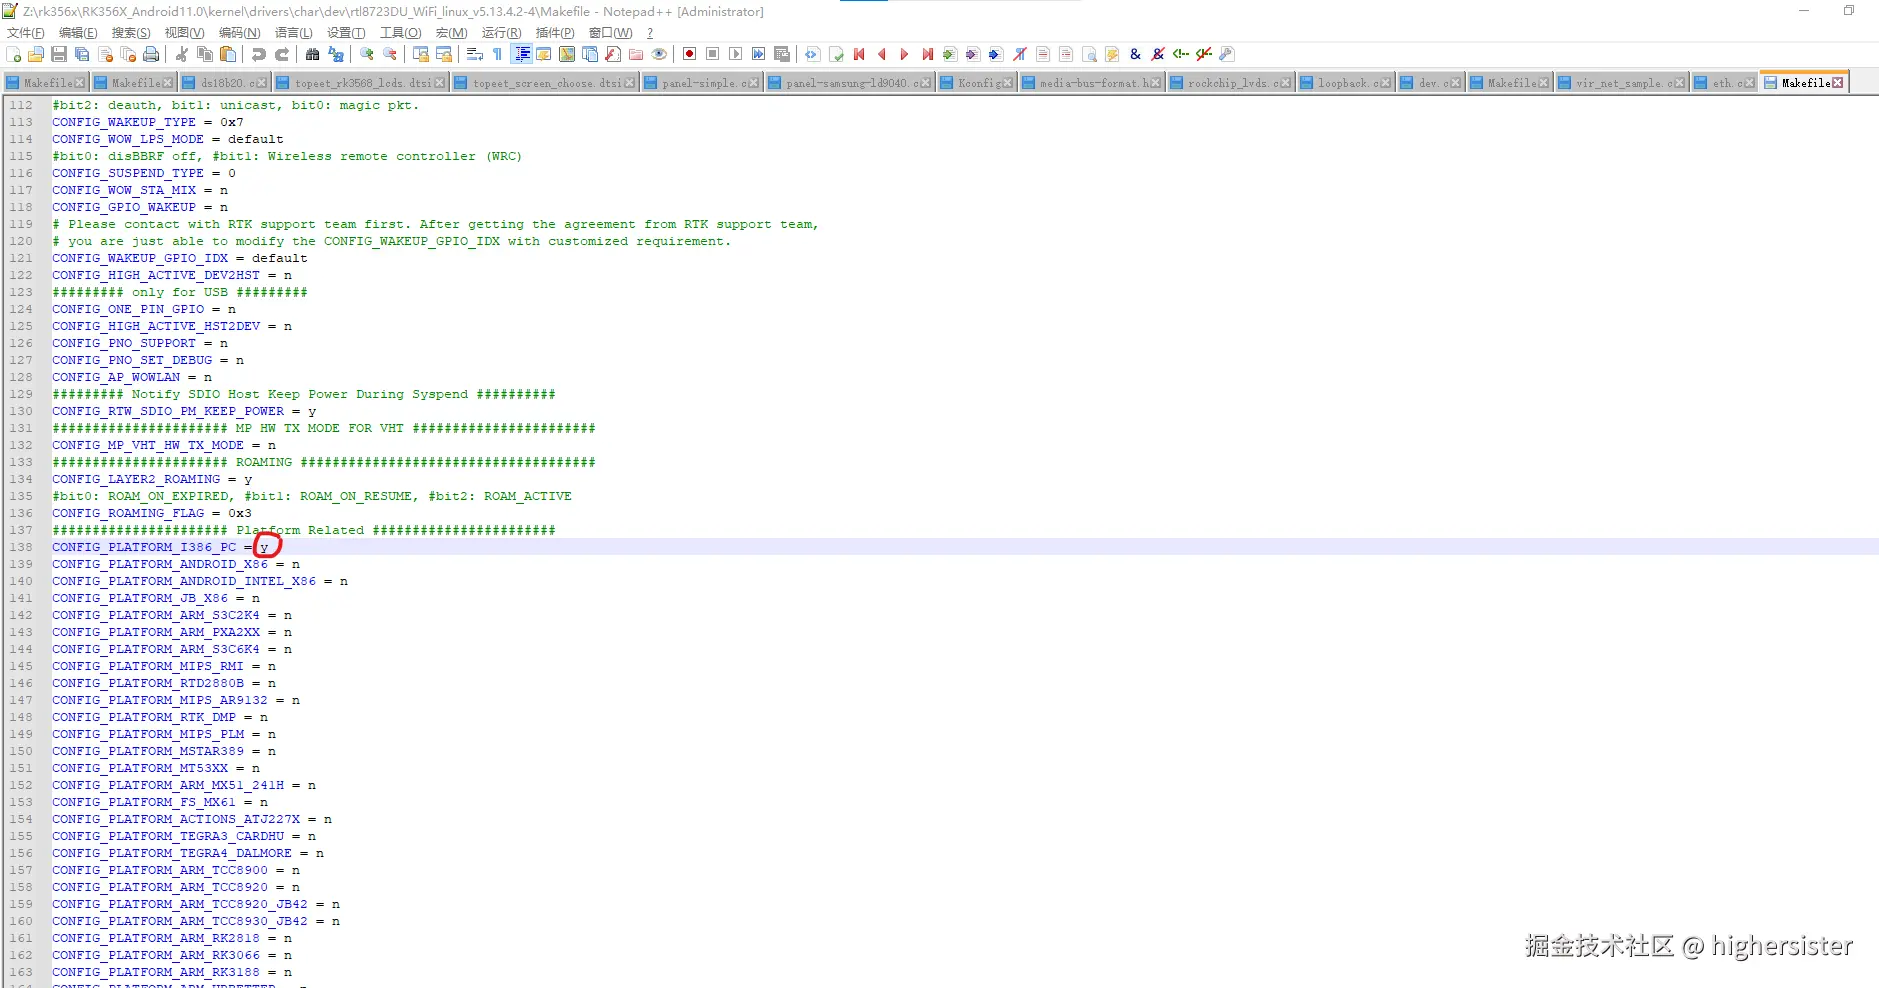Save the current recorded macro icon
The width and height of the screenshot is (1879, 988).
tap(782, 54)
